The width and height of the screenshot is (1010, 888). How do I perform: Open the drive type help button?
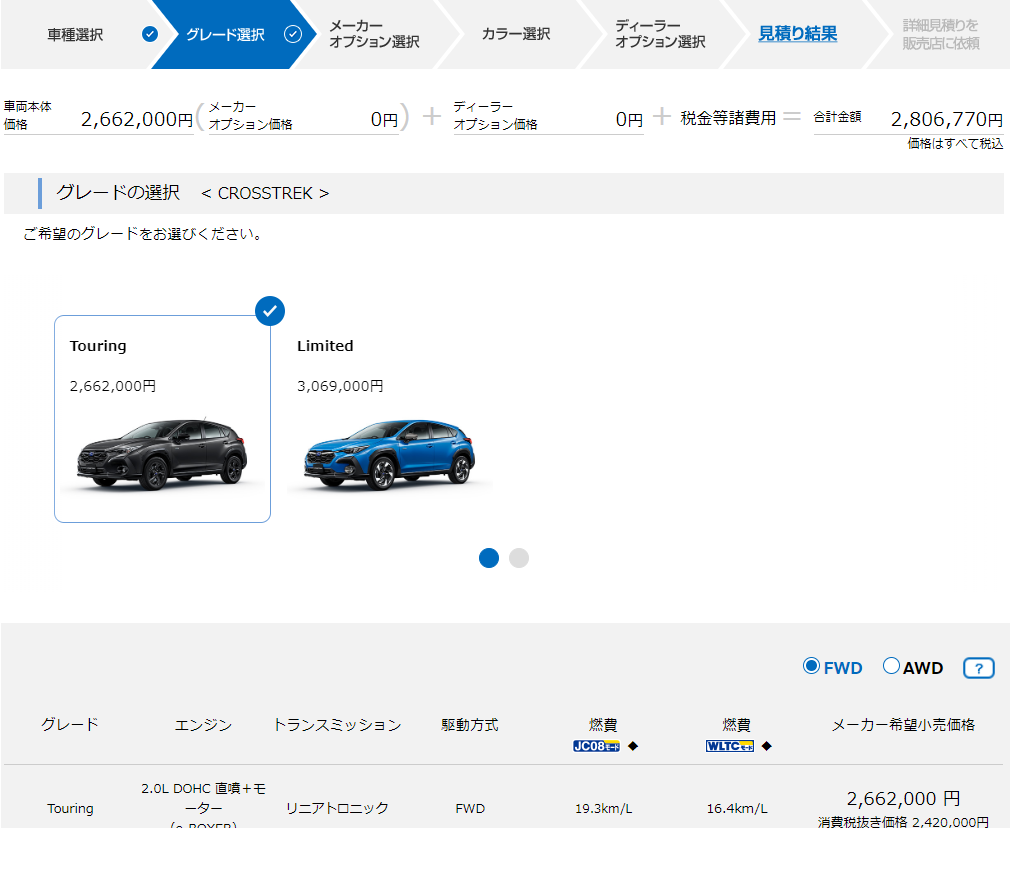978,668
